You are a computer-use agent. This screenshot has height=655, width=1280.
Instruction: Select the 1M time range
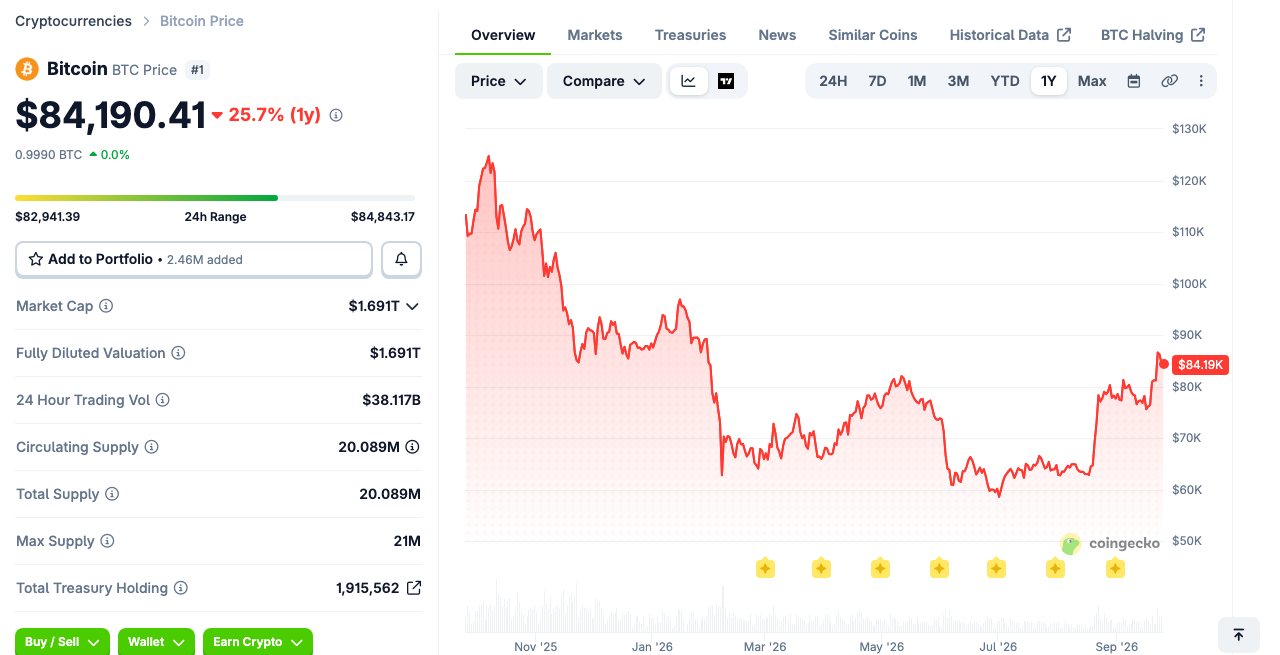click(x=917, y=81)
